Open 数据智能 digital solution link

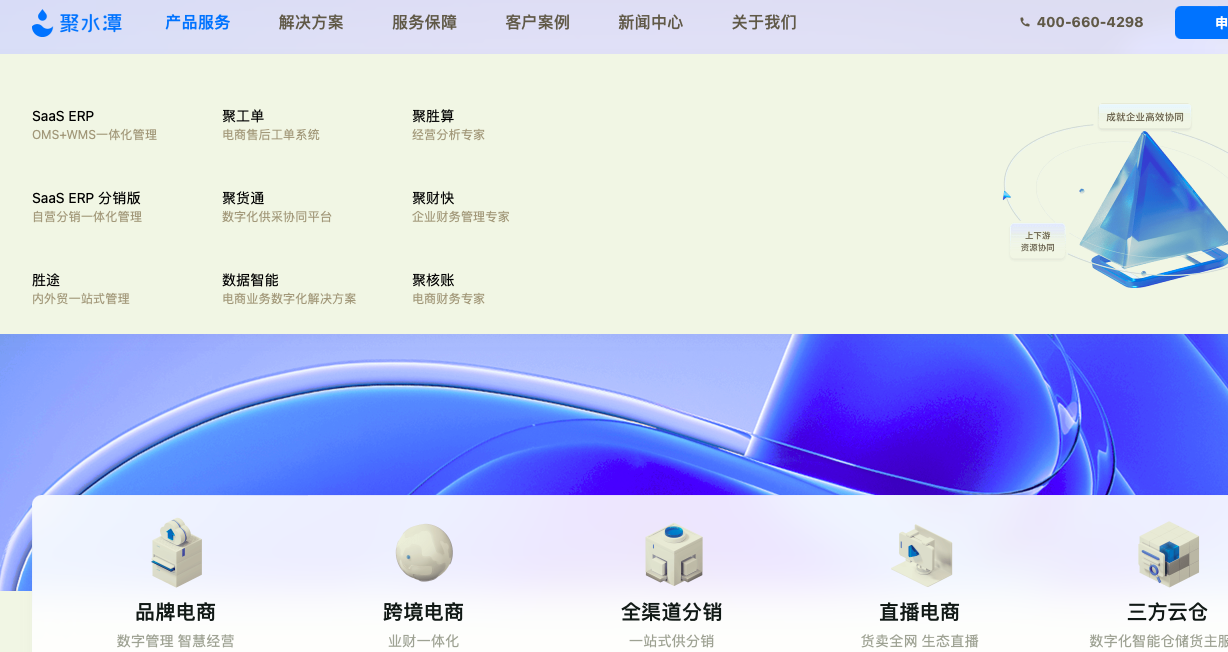point(250,280)
